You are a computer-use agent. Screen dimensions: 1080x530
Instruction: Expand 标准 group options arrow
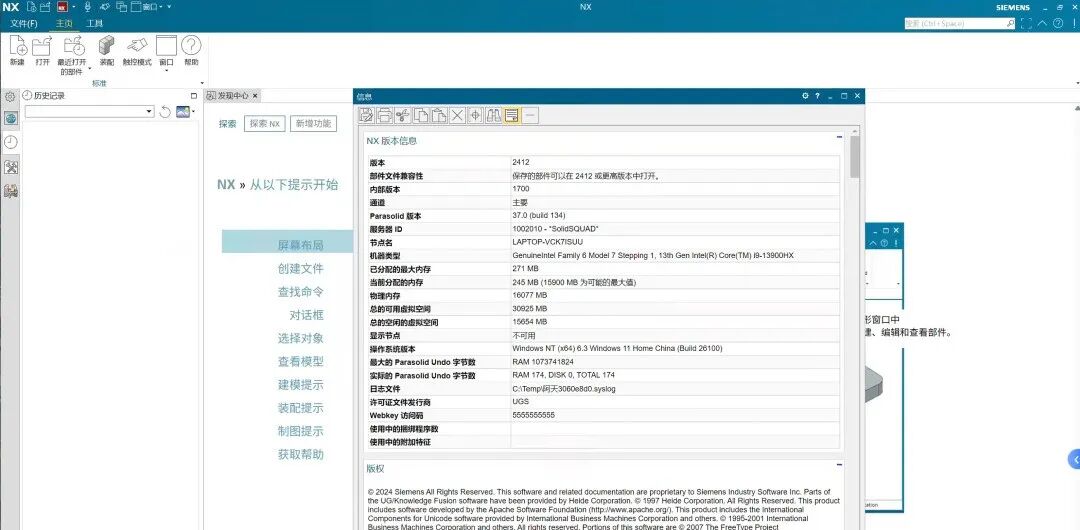tap(202, 83)
